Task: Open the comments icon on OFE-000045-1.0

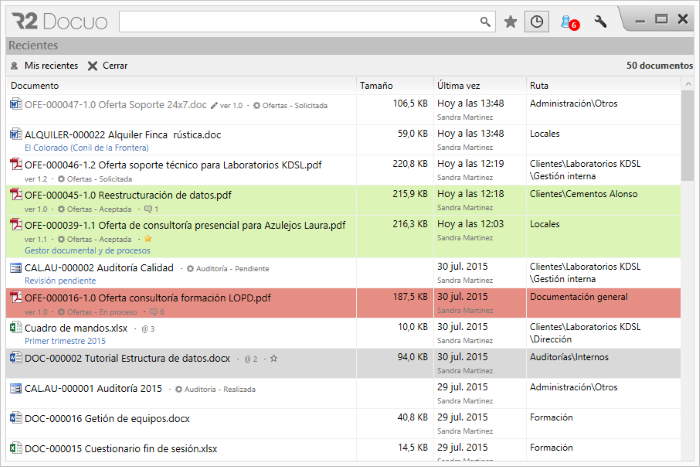Action: [148, 209]
